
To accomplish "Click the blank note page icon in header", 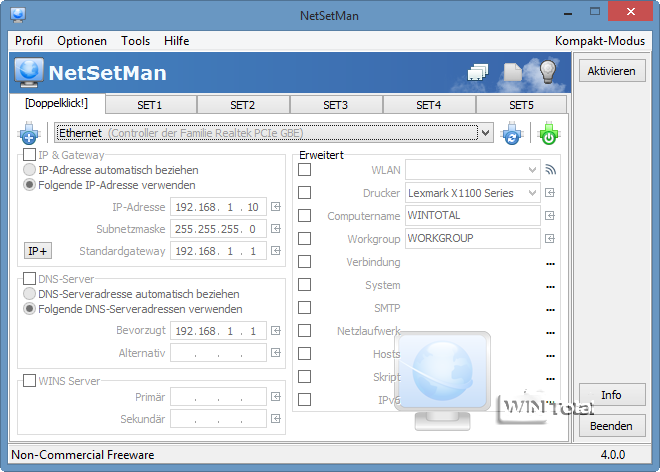I will click(512, 72).
